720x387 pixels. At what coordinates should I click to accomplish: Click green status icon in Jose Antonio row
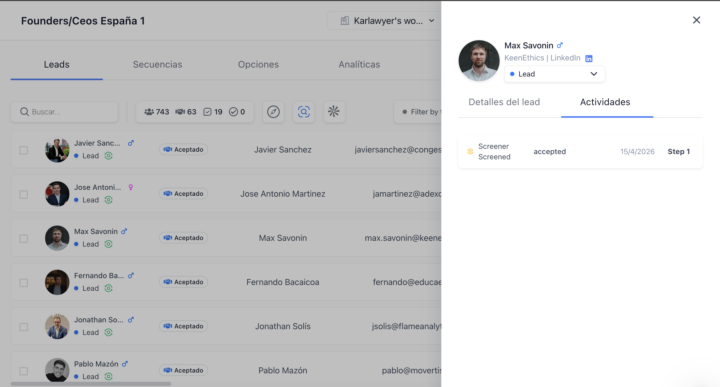108,200
